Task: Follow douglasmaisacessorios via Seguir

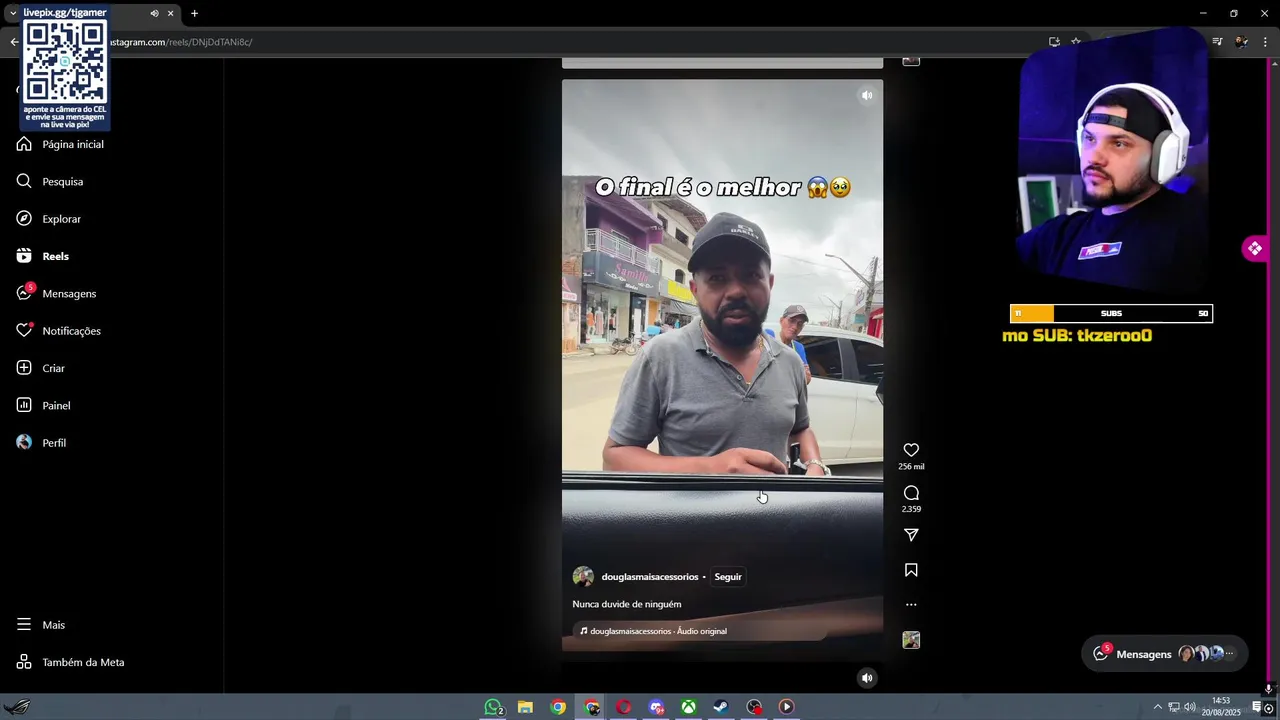Action: coord(728,577)
